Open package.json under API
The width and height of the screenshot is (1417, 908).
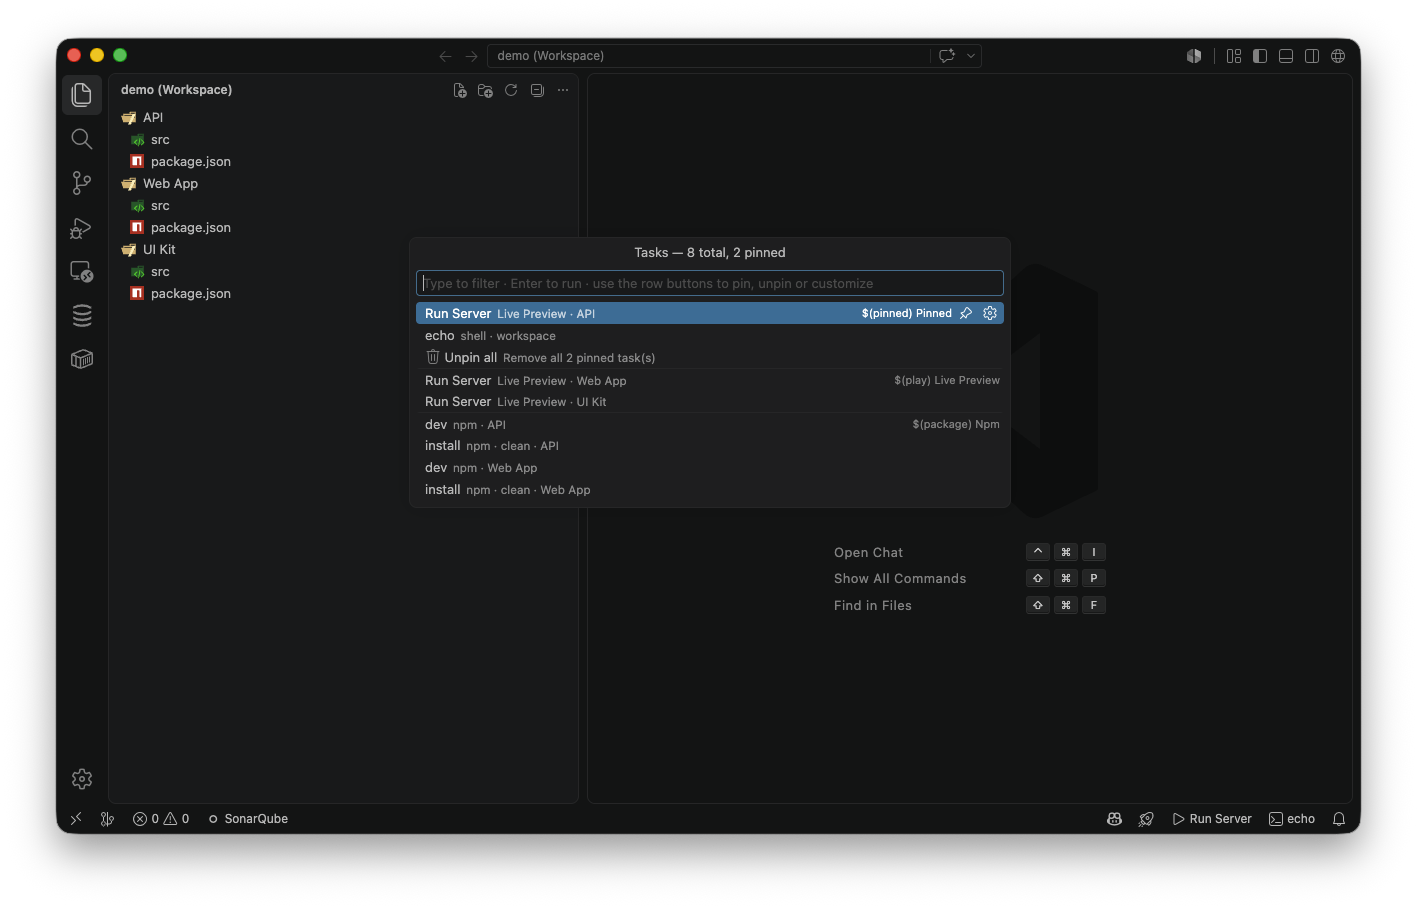tap(343, 161)
